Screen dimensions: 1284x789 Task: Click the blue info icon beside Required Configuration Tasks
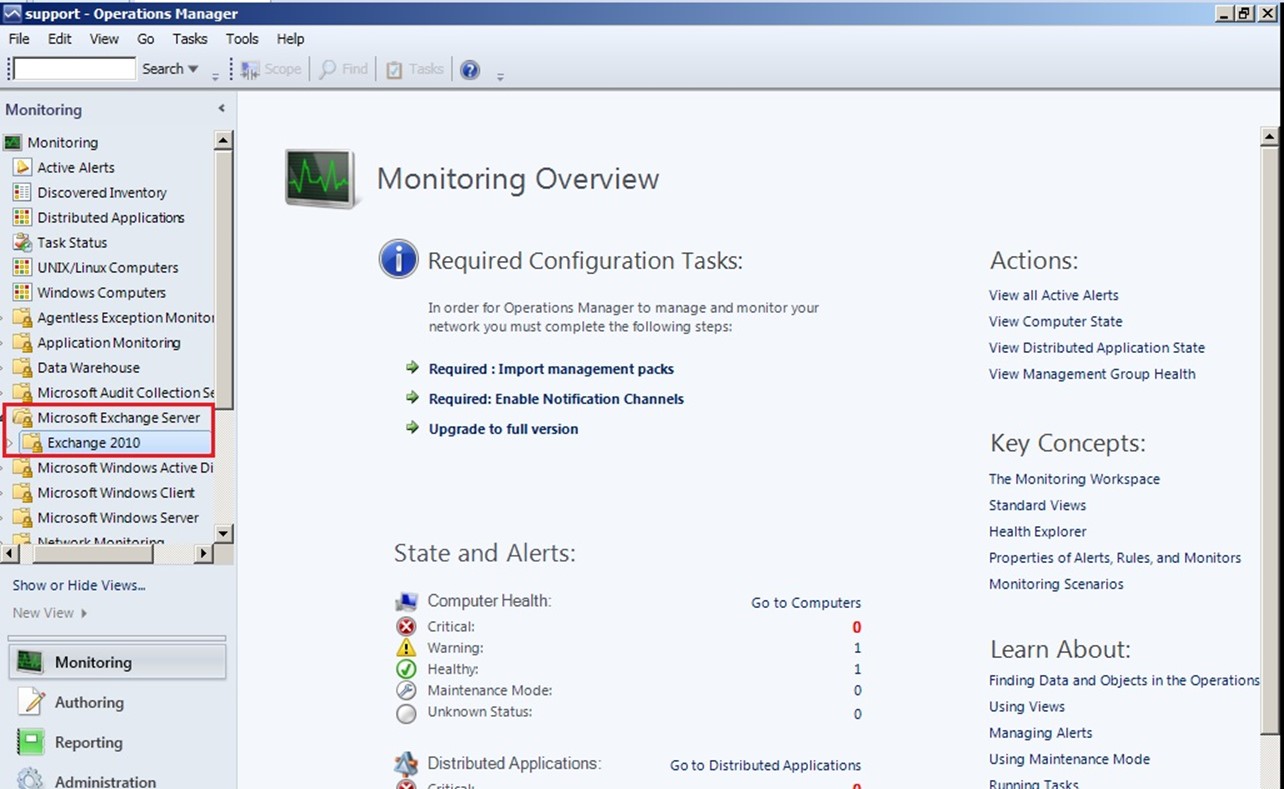(x=398, y=259)
